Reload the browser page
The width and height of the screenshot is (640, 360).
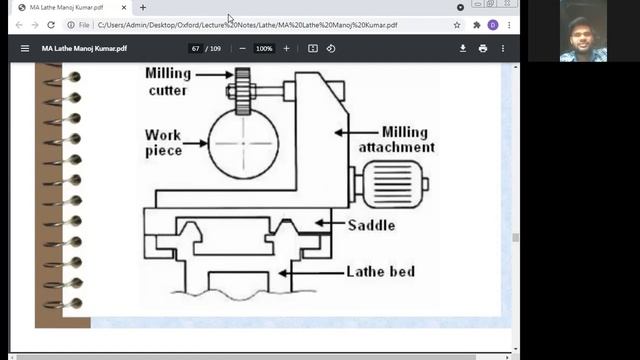(51, 25)
